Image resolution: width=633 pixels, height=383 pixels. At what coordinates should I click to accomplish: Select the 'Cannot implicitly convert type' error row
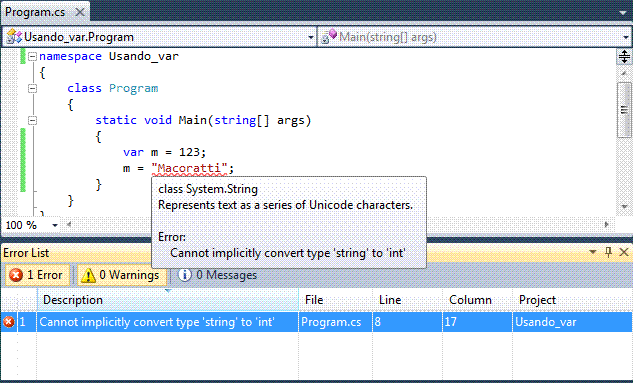316,322
